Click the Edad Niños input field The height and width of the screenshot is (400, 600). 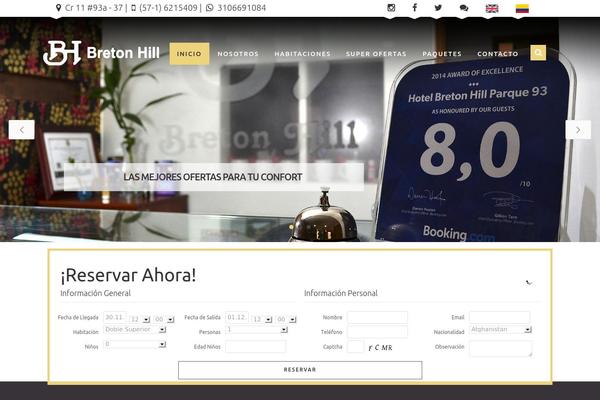[x=256, y=347]
